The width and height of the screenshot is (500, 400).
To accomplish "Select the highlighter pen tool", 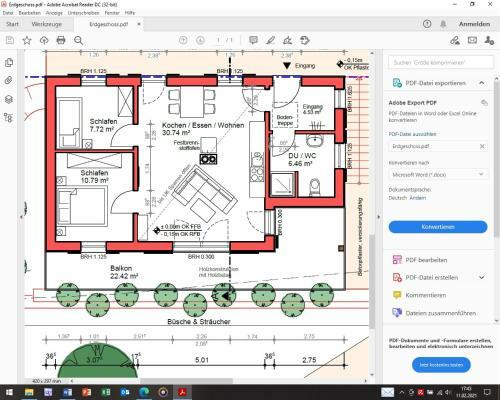I will coord(271,40).
